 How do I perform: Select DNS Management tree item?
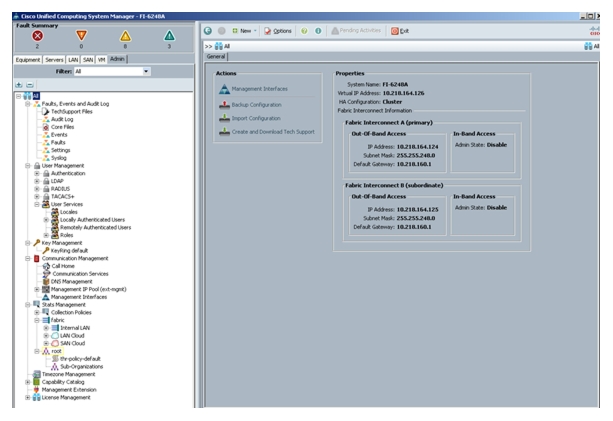tap(72, 281)
